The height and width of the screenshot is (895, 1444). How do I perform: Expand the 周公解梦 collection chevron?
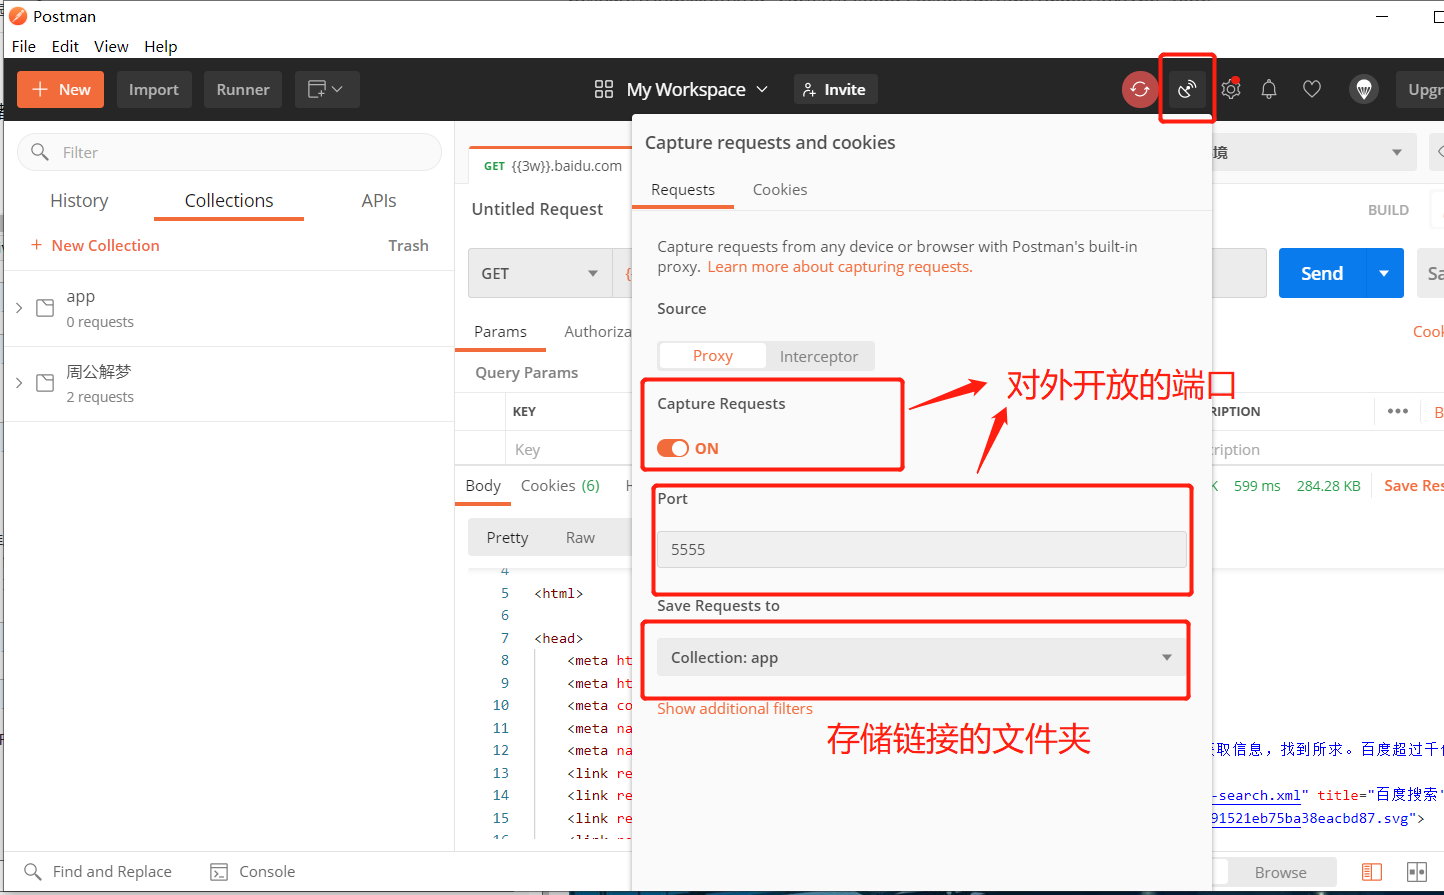(19, 383)
